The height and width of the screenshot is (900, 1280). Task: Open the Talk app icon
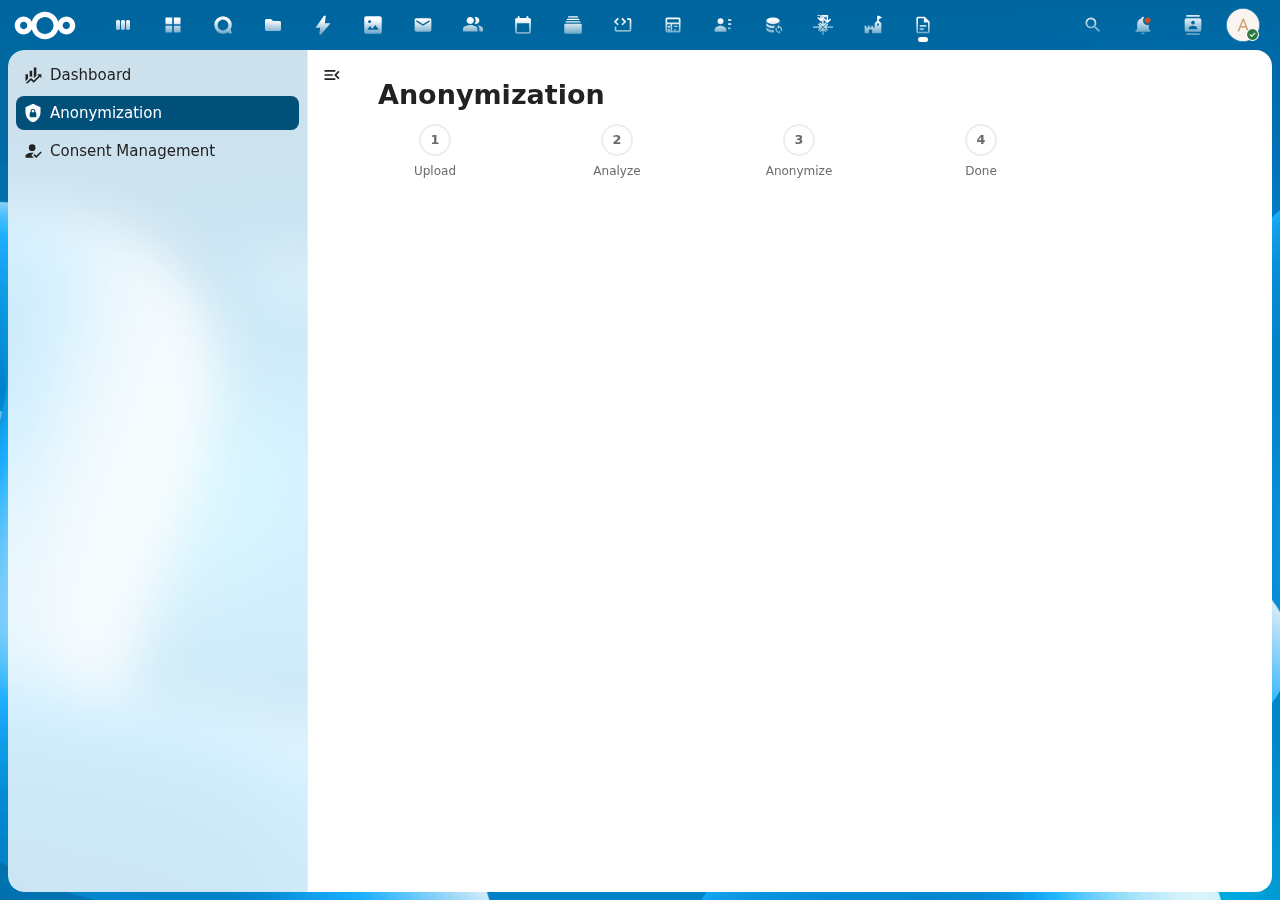[223, 25]
